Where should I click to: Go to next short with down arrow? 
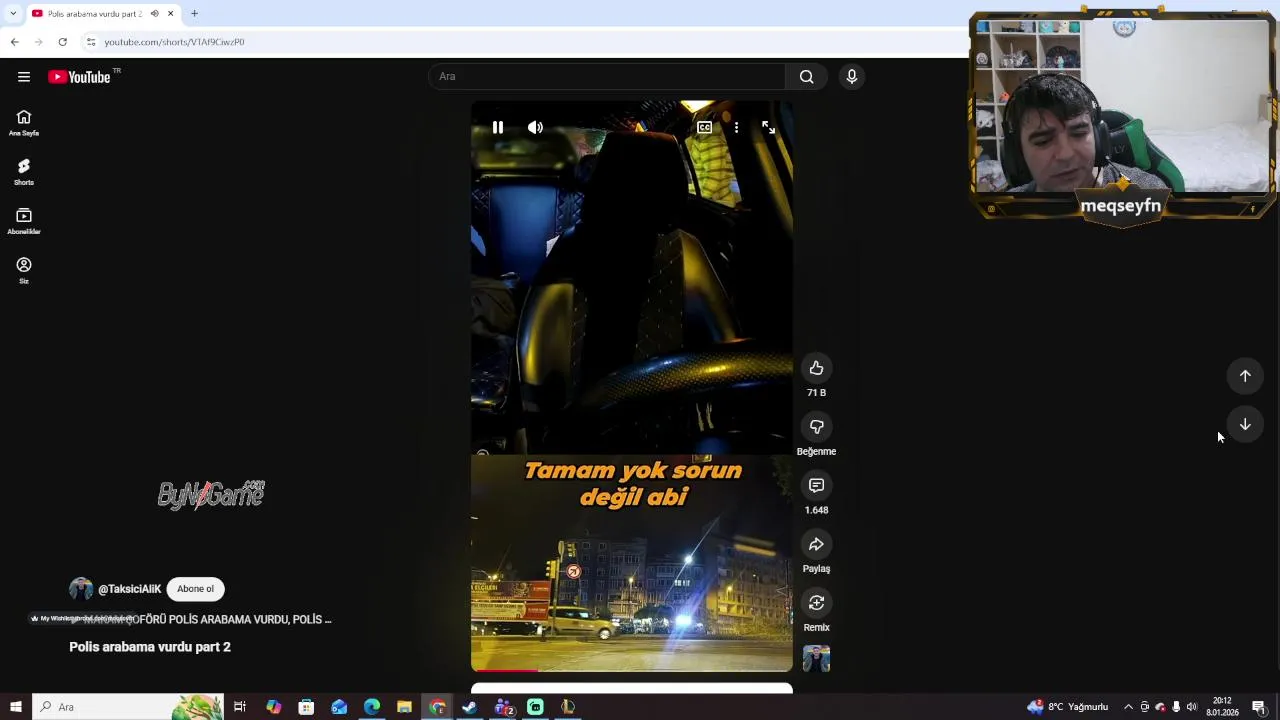point(1245,424)
